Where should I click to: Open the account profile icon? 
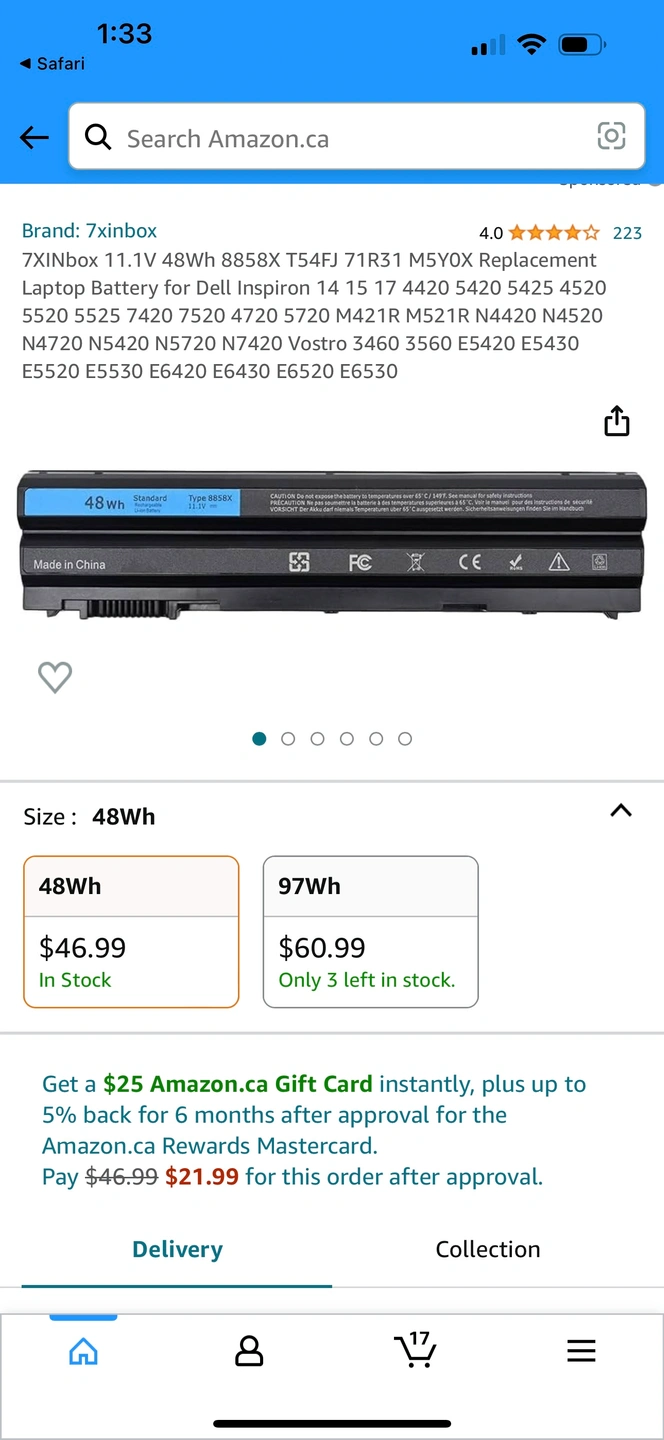248,1351
